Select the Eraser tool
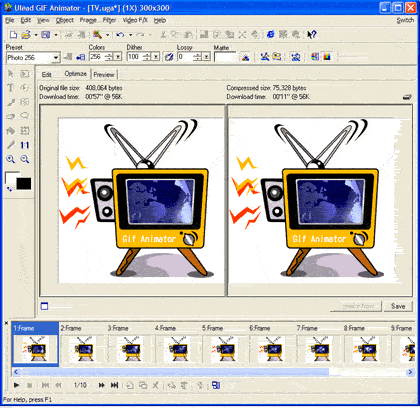Image resolution: width=420 pixels, height=408 pixels. (11, 116)
